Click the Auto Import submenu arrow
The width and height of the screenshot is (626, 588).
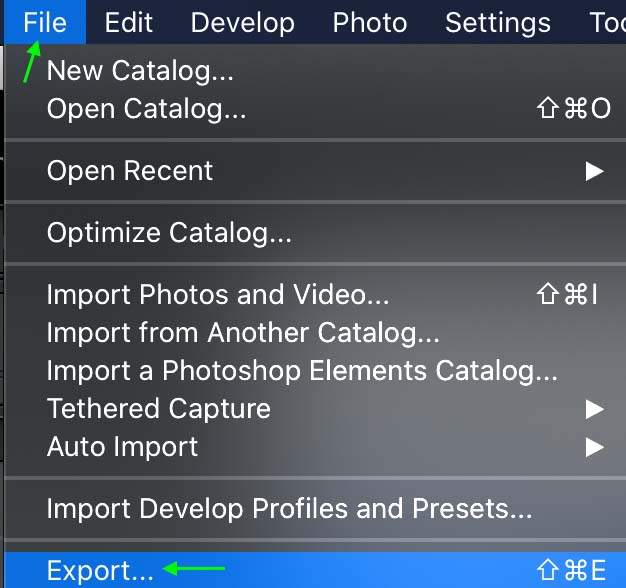594,447
